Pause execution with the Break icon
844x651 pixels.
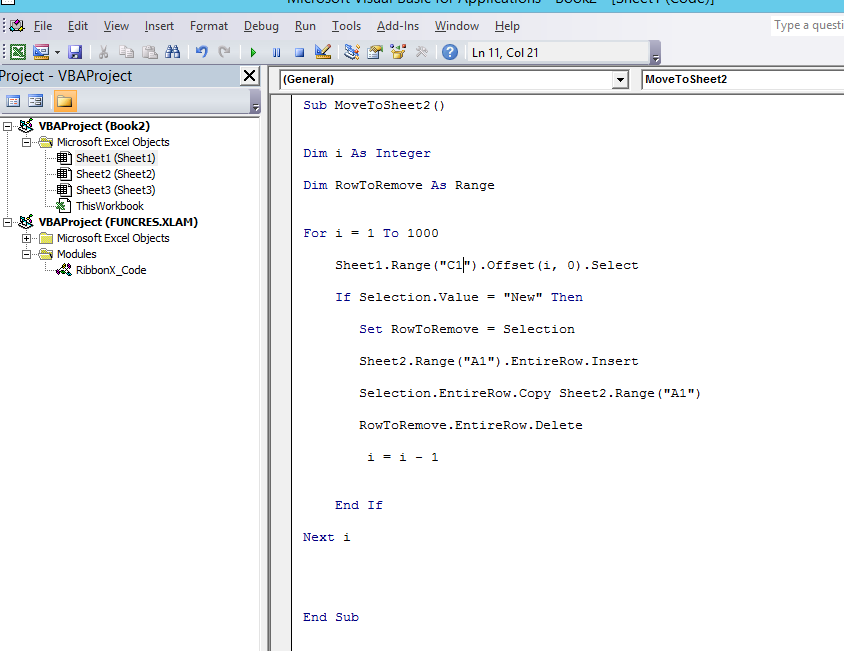(277, 52)
